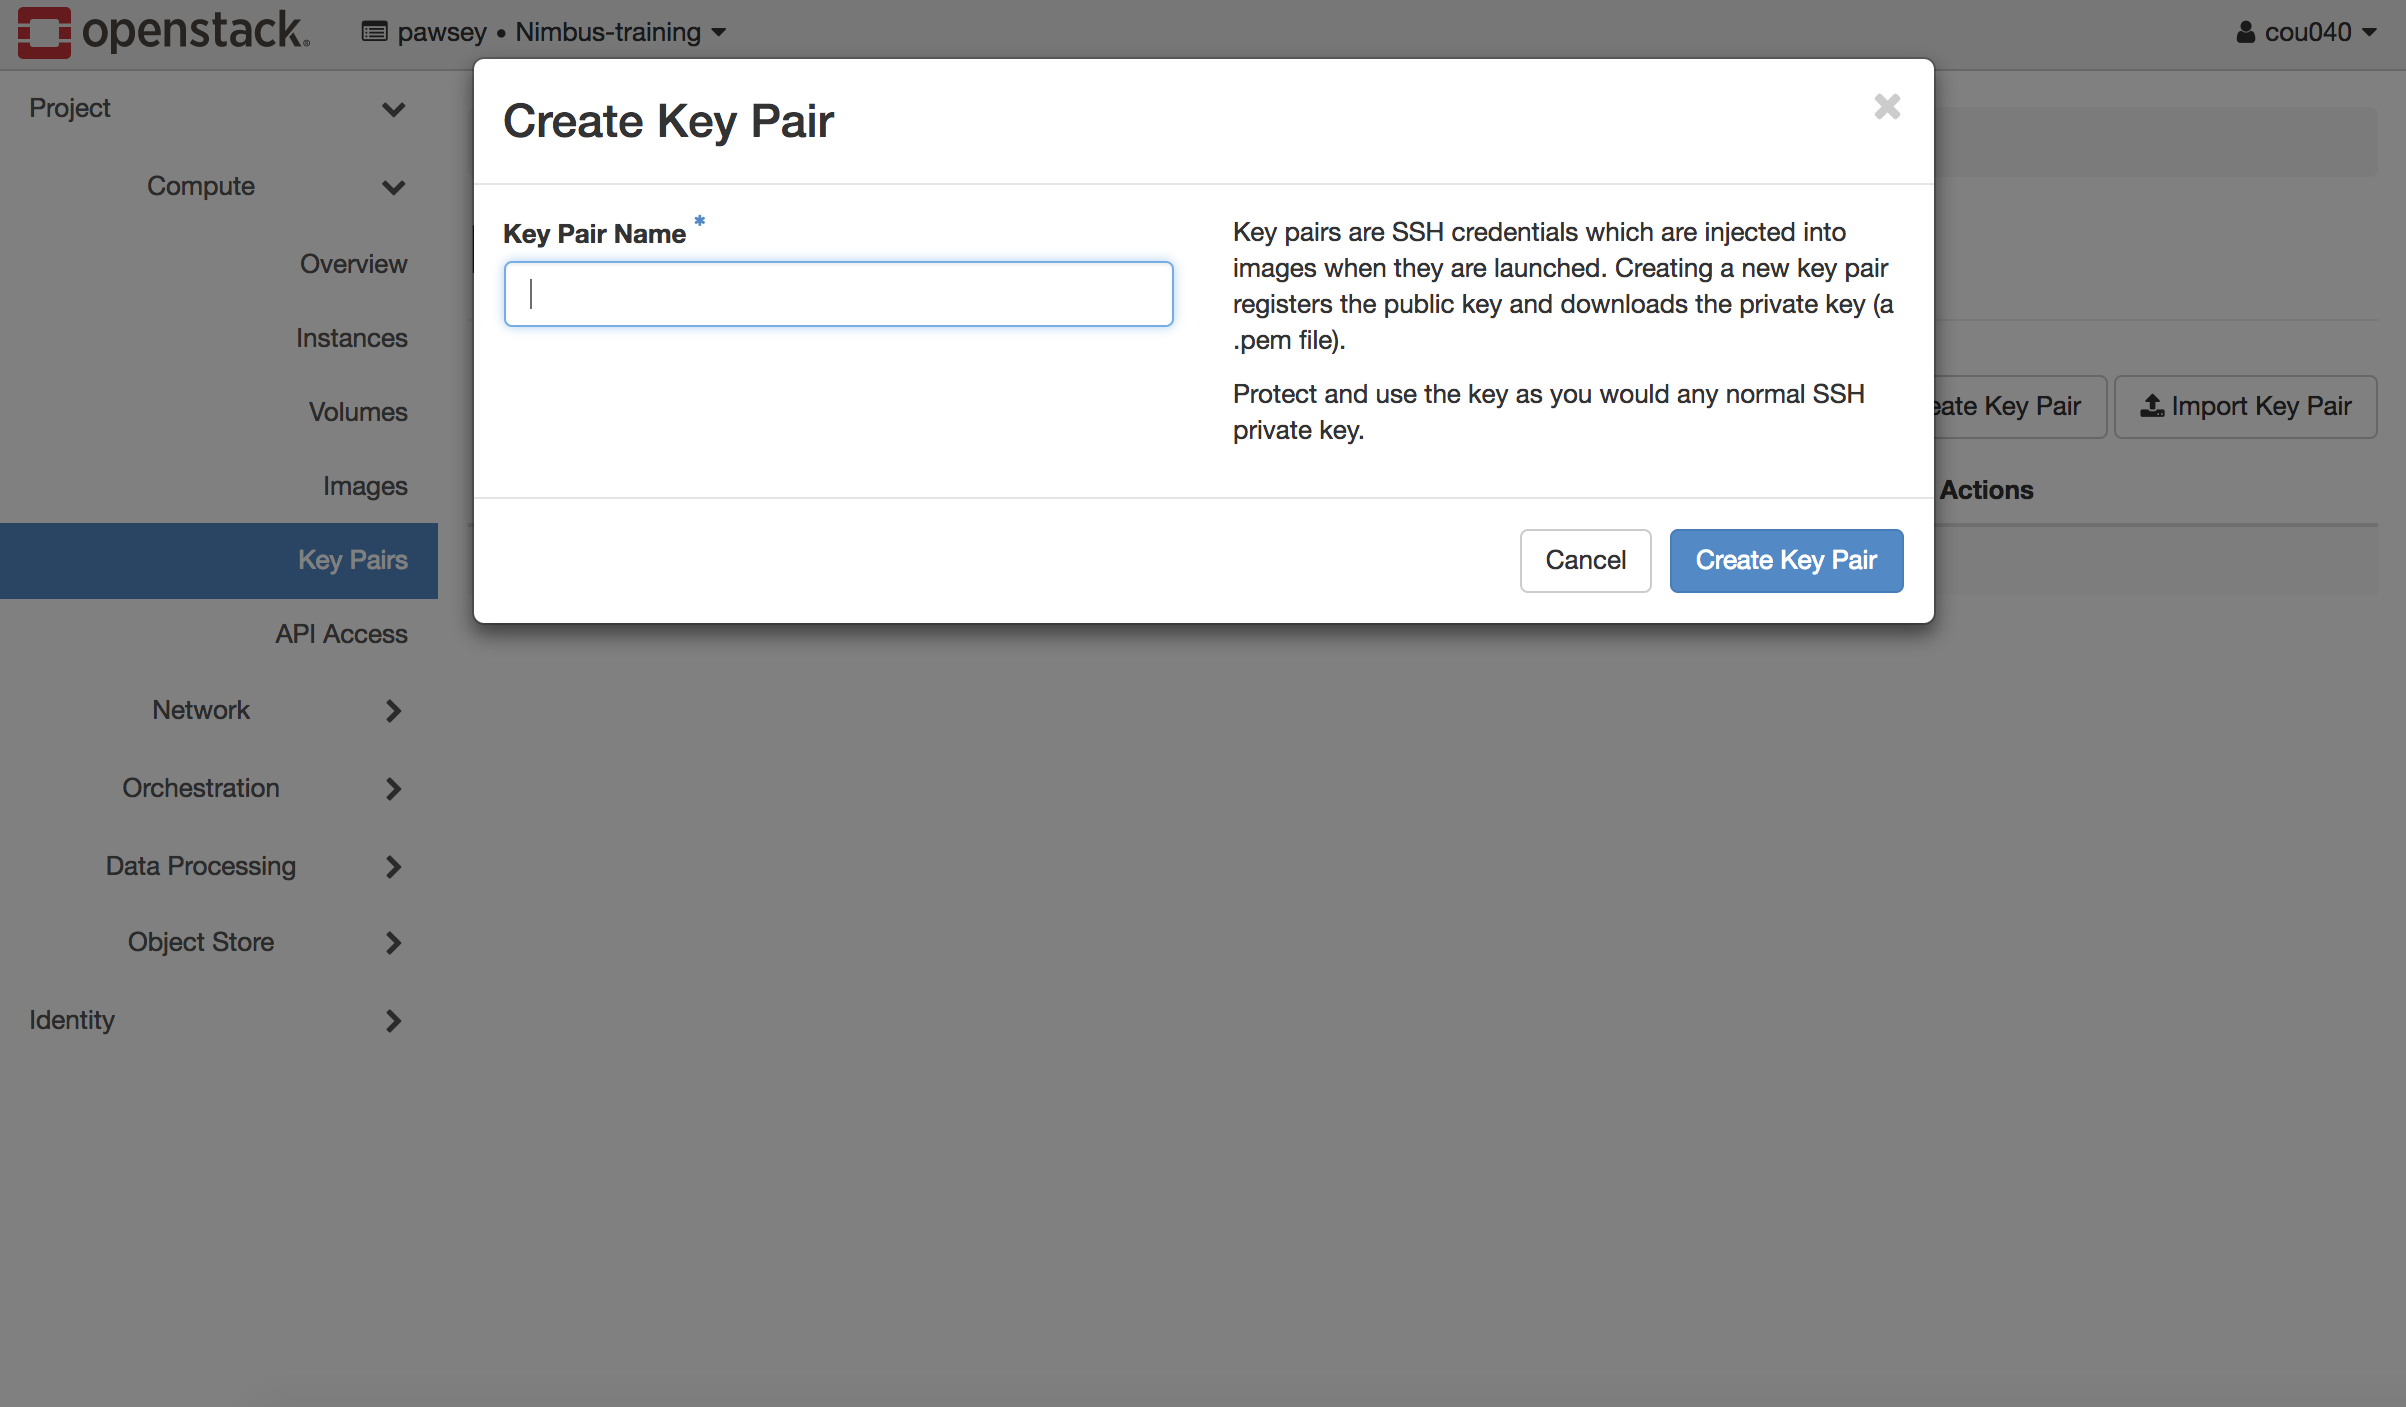Screen dimensions: 2406x1407
Task: Click the Cancel button
Action: 1586,559
